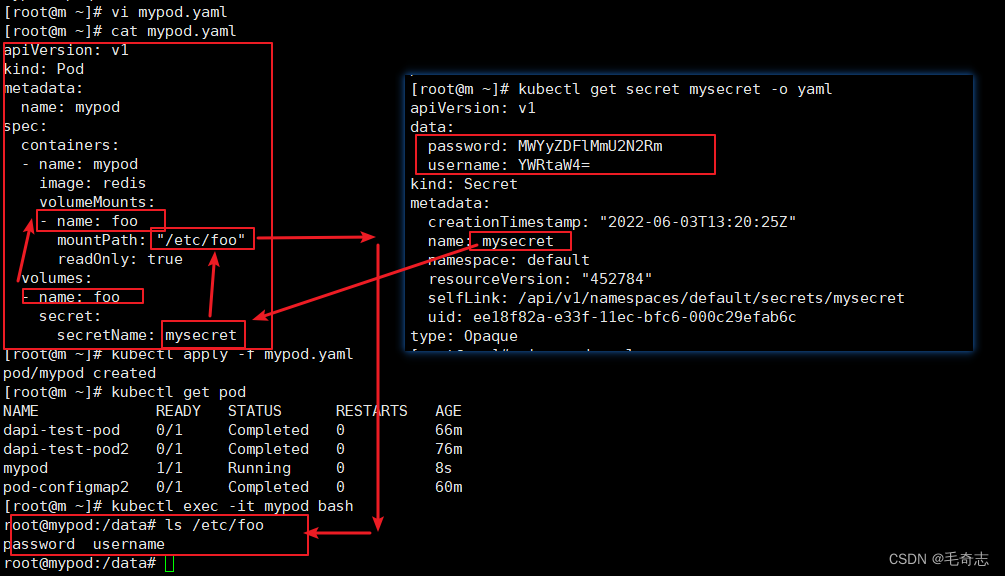Click the 'type: Opaque' line
Image resolution: width=1005 pixels, height=576 pixels.
pos(464,336)
